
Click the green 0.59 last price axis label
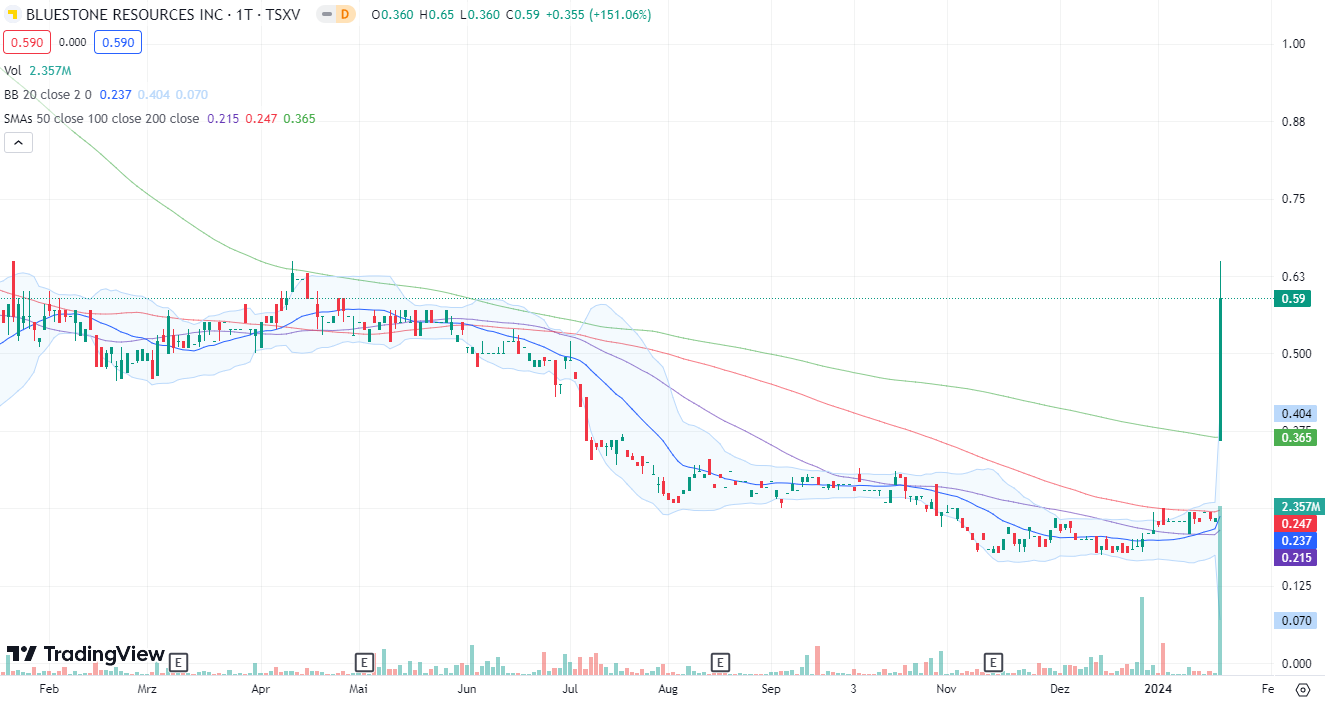coord(1294,298)
